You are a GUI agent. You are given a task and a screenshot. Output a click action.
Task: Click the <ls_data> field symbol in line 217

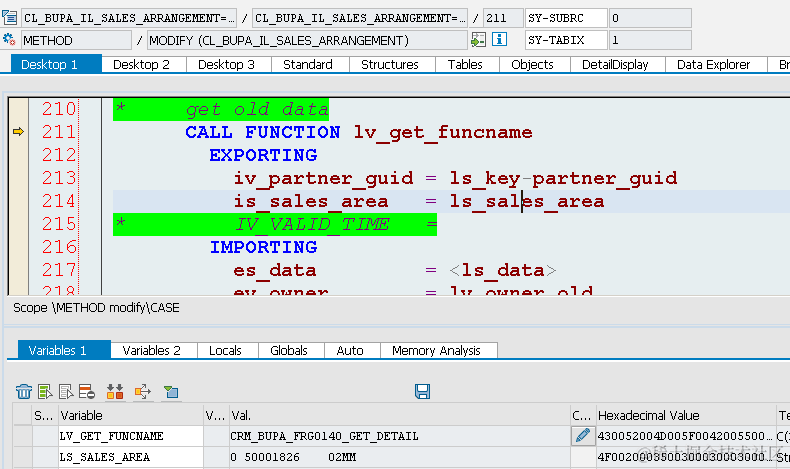click(x=503, y=271)
